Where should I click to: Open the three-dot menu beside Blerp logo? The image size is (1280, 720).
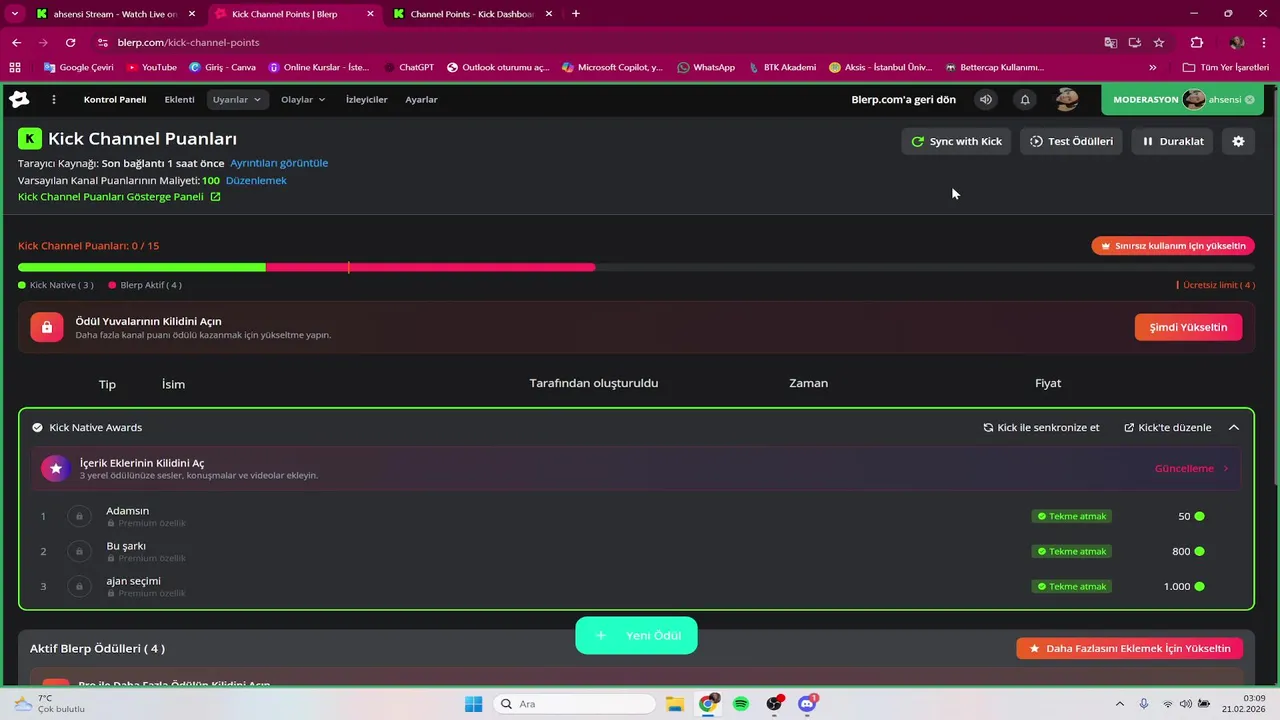54,99
